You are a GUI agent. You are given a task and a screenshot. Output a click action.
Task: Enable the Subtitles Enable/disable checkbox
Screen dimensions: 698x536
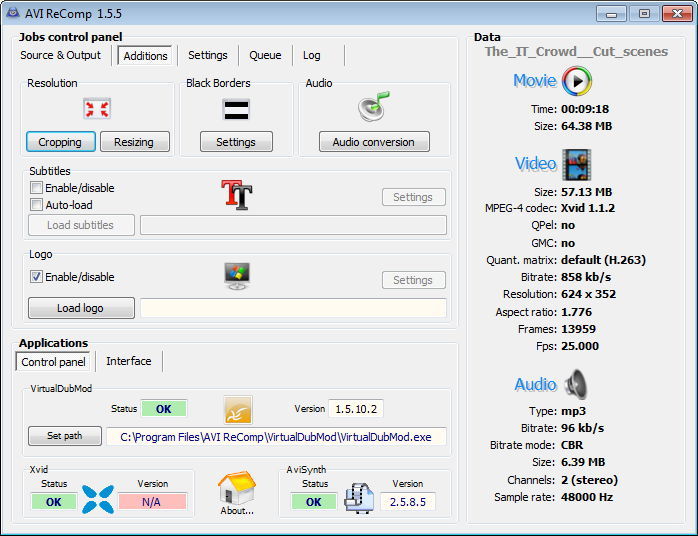tap(37, 188)
